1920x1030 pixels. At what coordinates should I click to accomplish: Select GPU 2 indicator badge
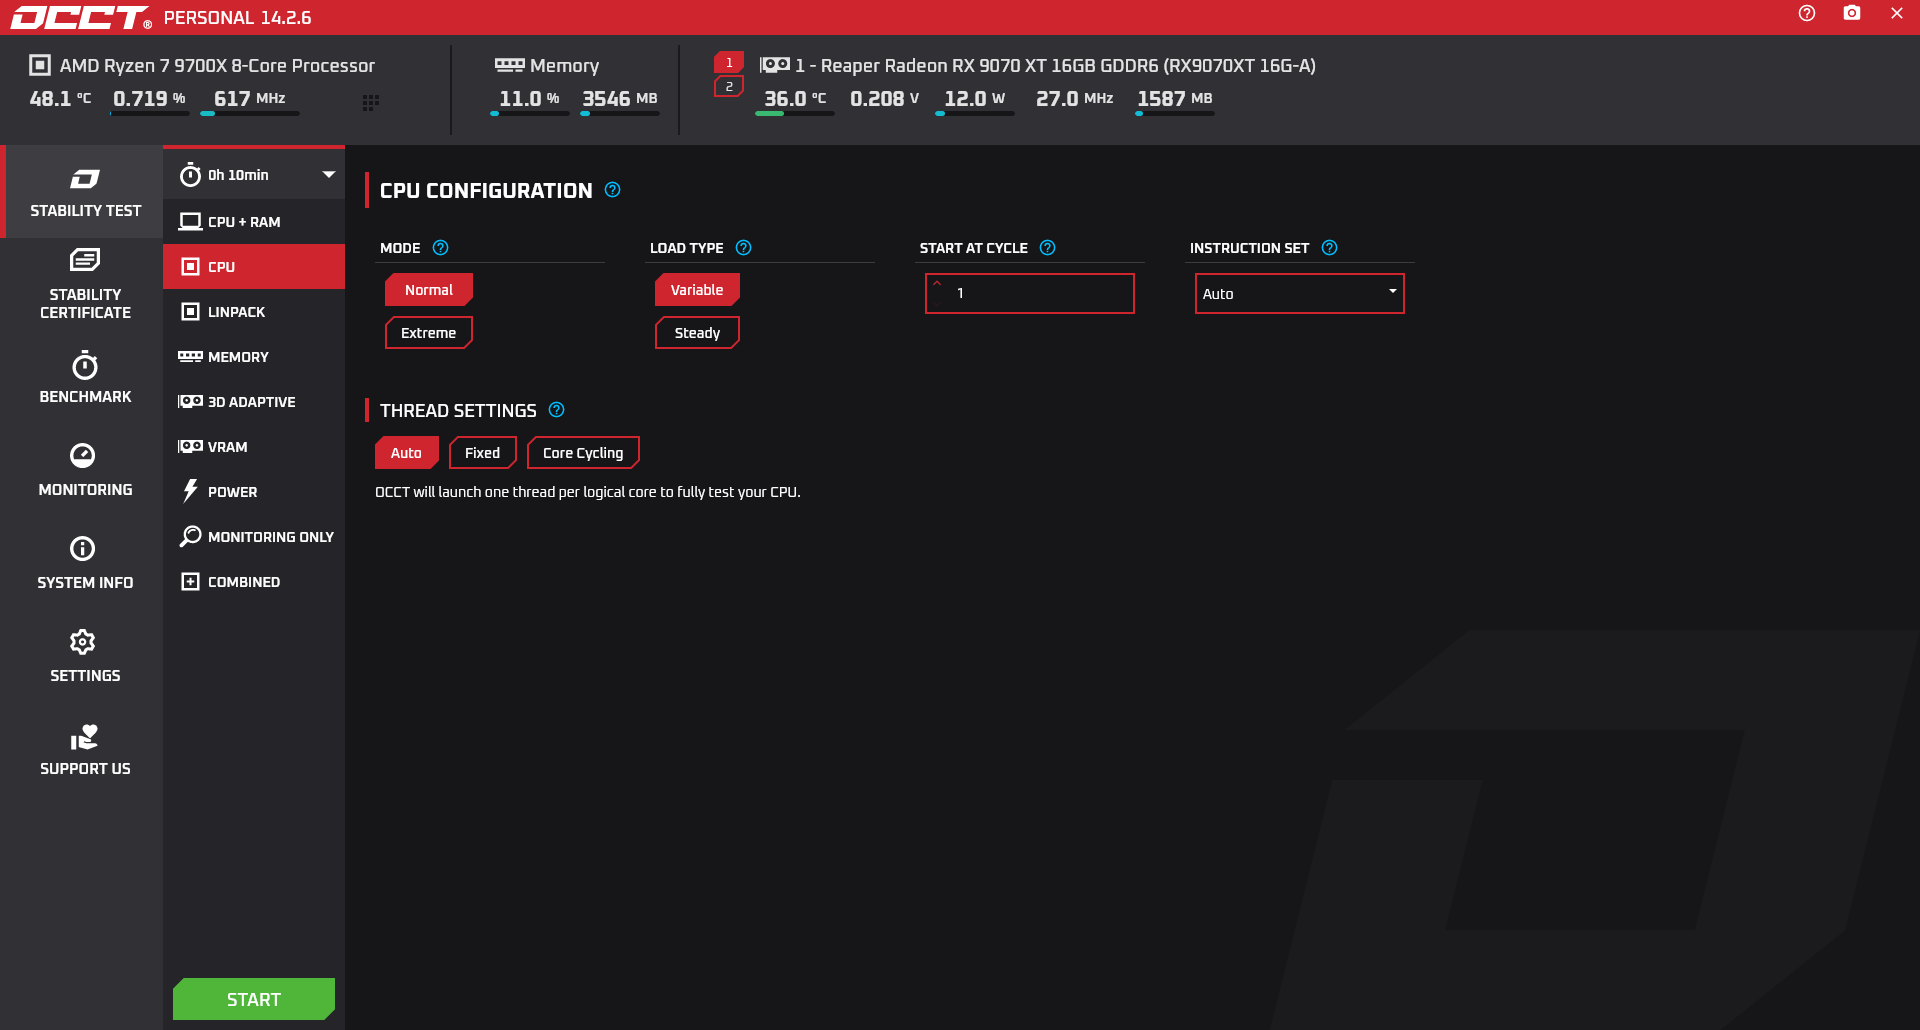point(729,87)
